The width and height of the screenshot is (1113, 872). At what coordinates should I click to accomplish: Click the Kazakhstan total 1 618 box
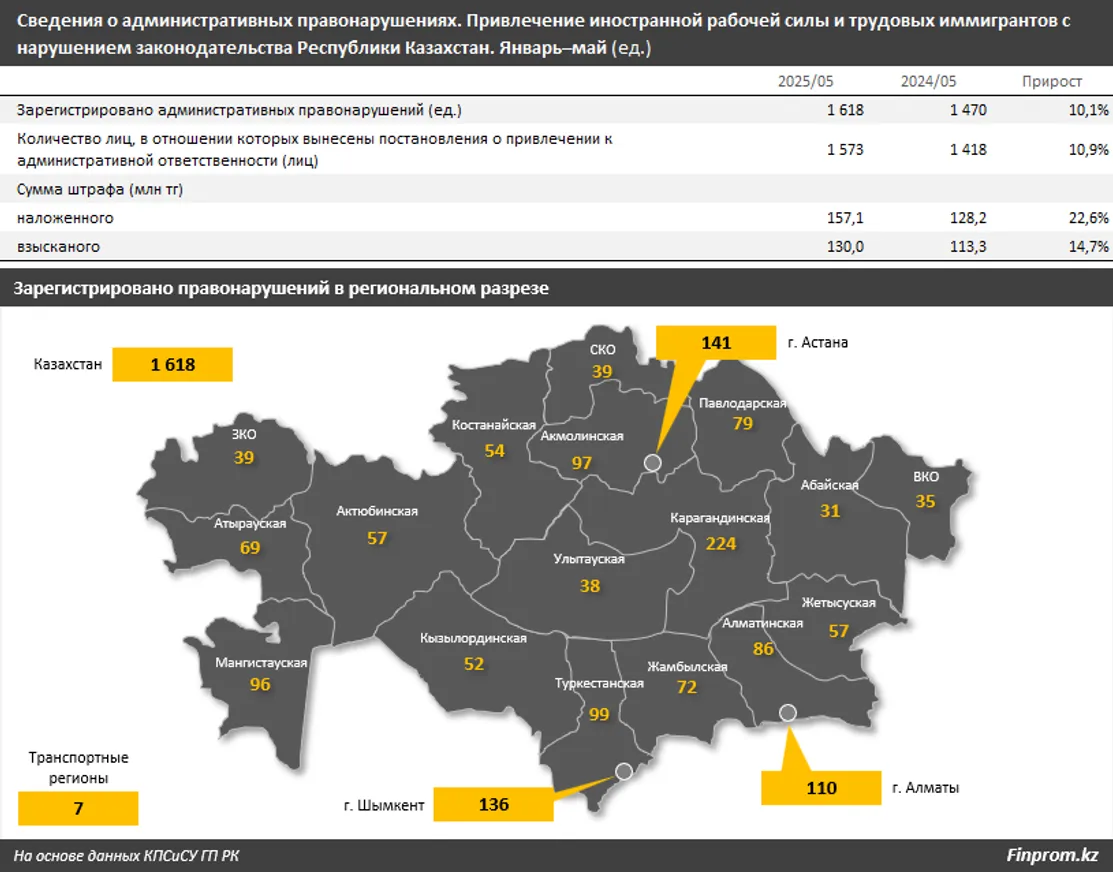[172, 365]
